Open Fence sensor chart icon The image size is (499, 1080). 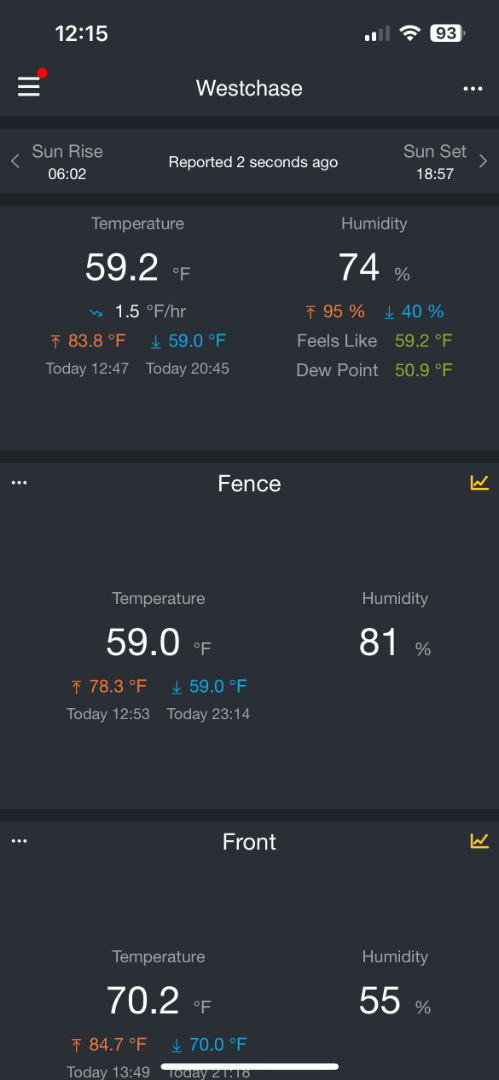tap(480, 483)
